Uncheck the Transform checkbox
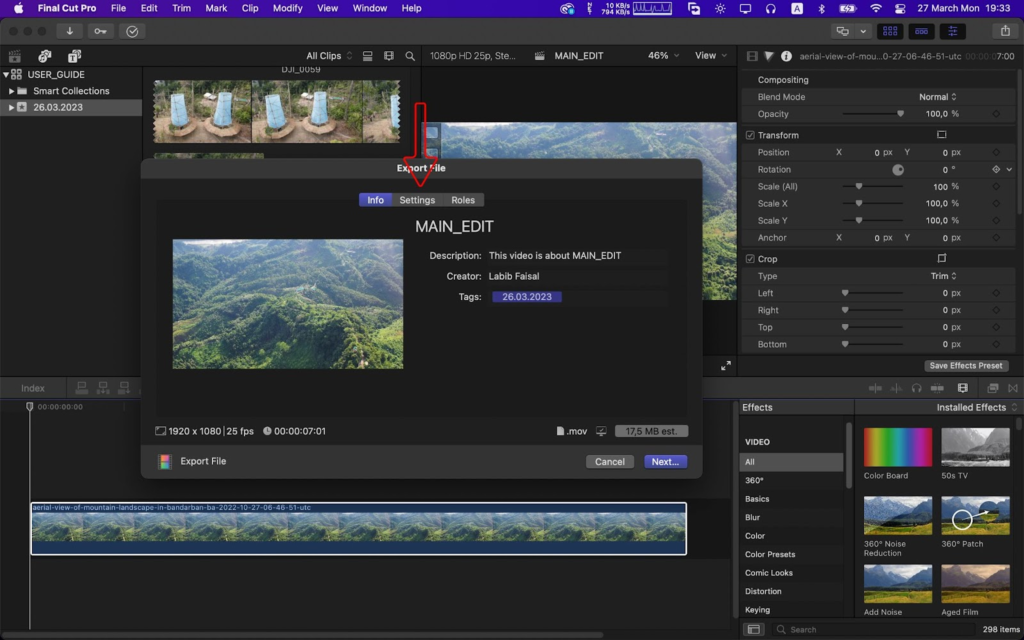 point(750,135)
